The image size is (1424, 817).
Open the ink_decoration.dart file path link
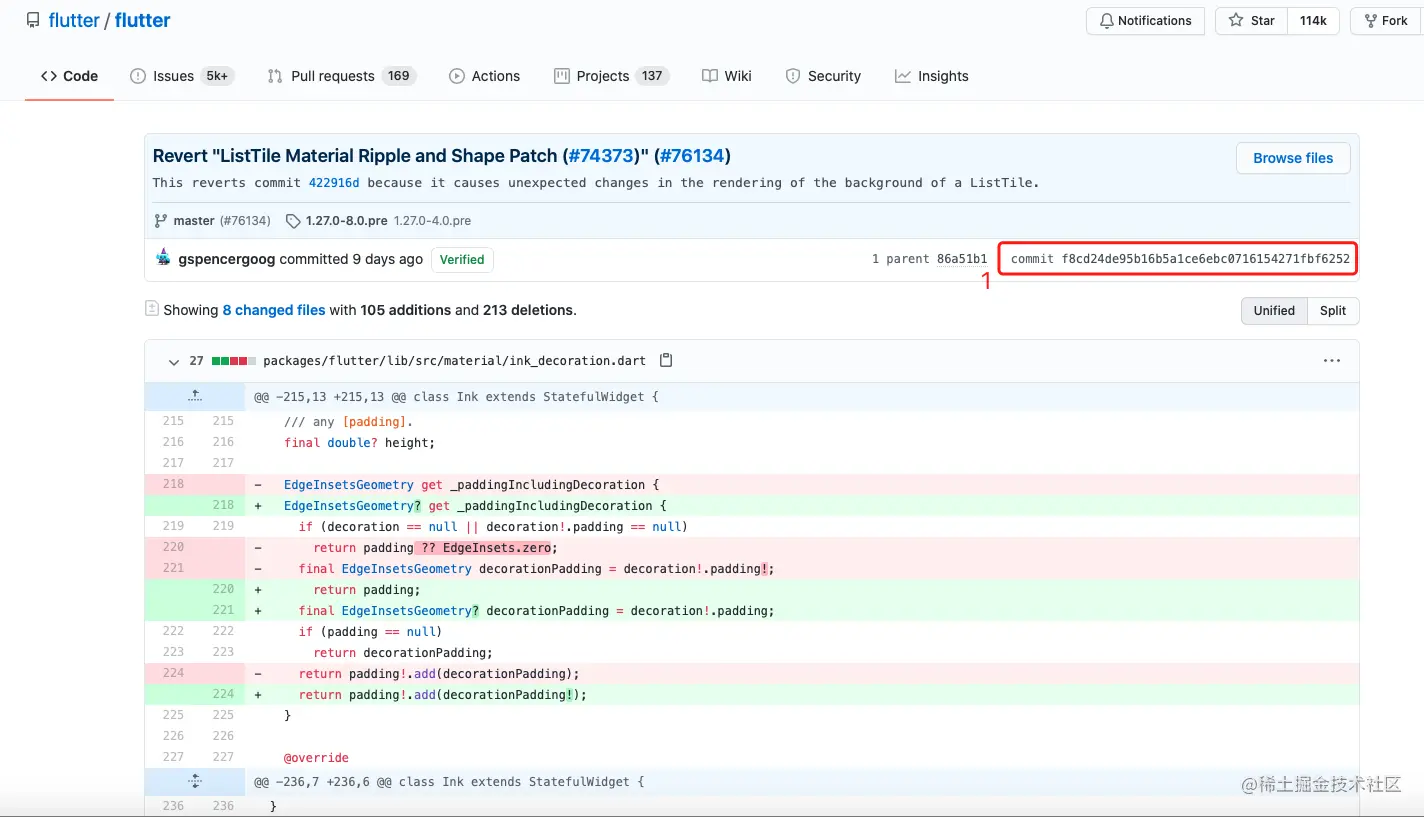click(454, 361)
